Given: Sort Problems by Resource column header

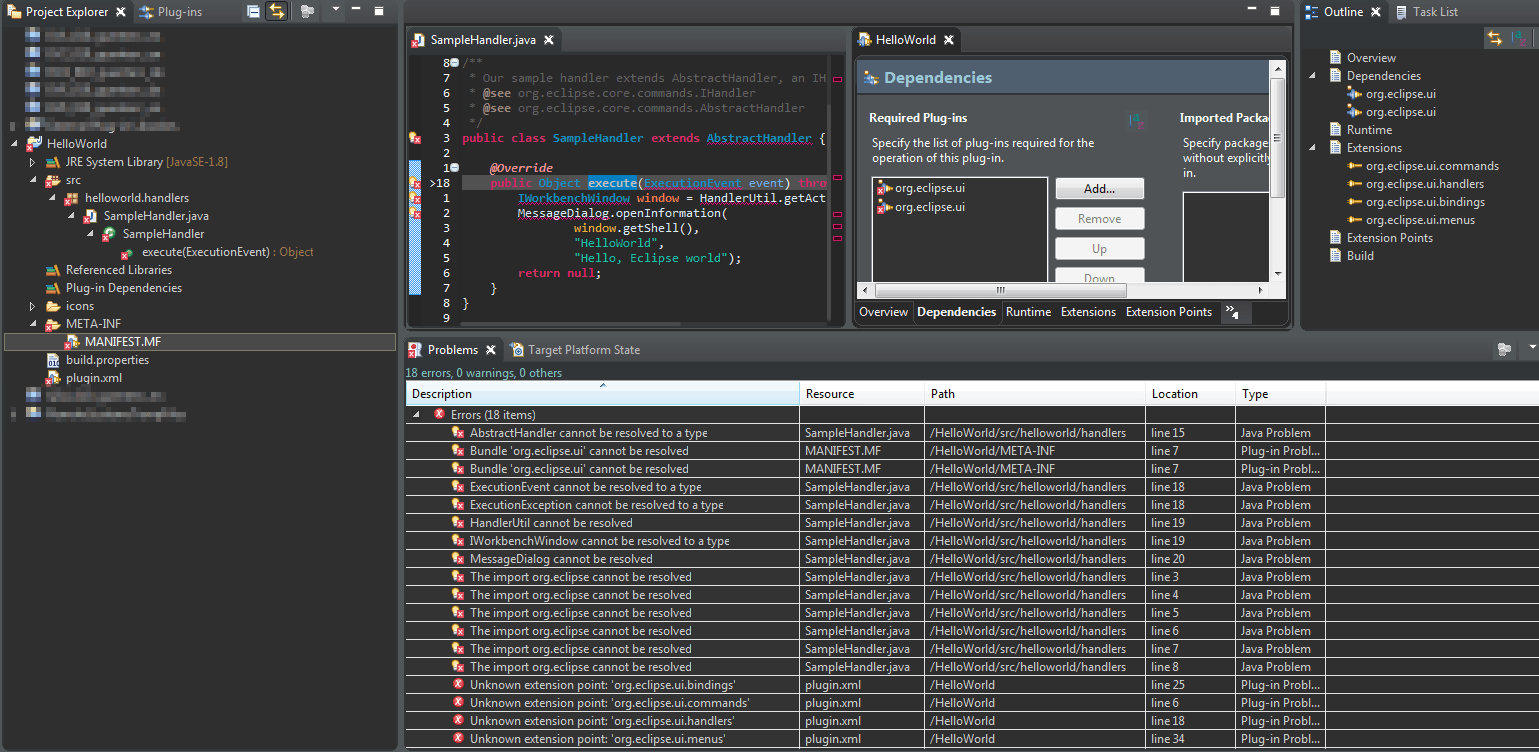Looking at the screenshot, I should [x=863, y=394].
